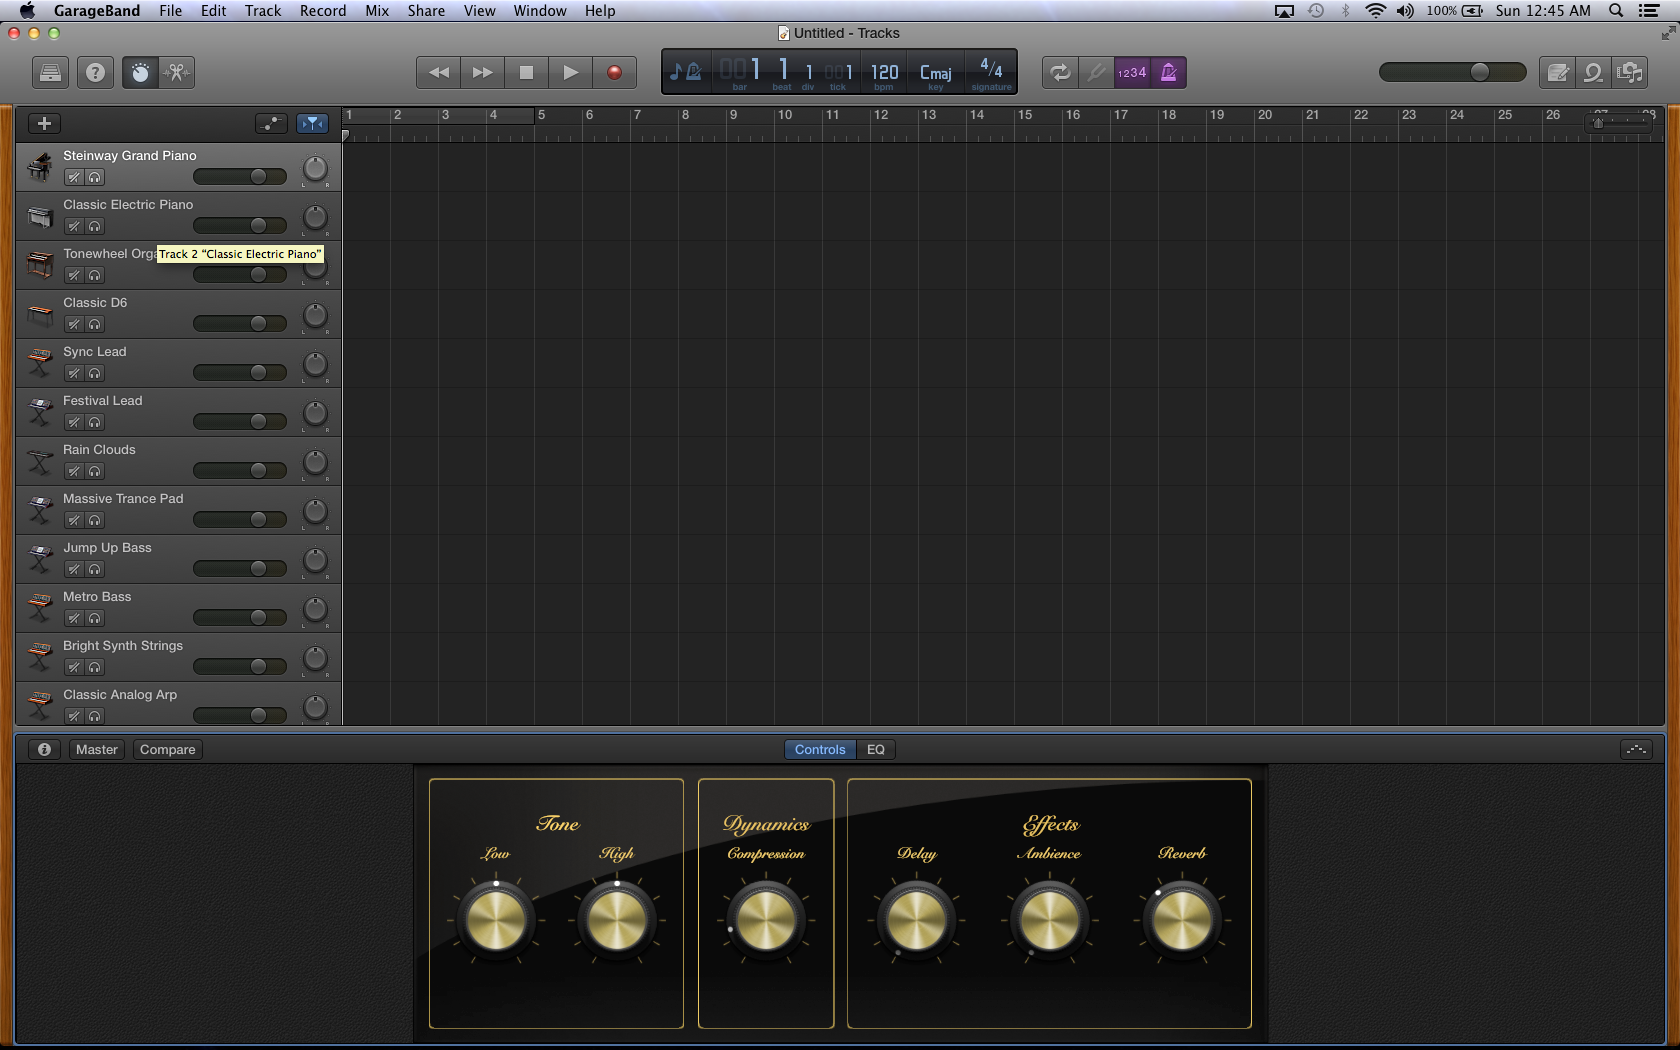Click the Metro Bass pan knob

[315, 609]
